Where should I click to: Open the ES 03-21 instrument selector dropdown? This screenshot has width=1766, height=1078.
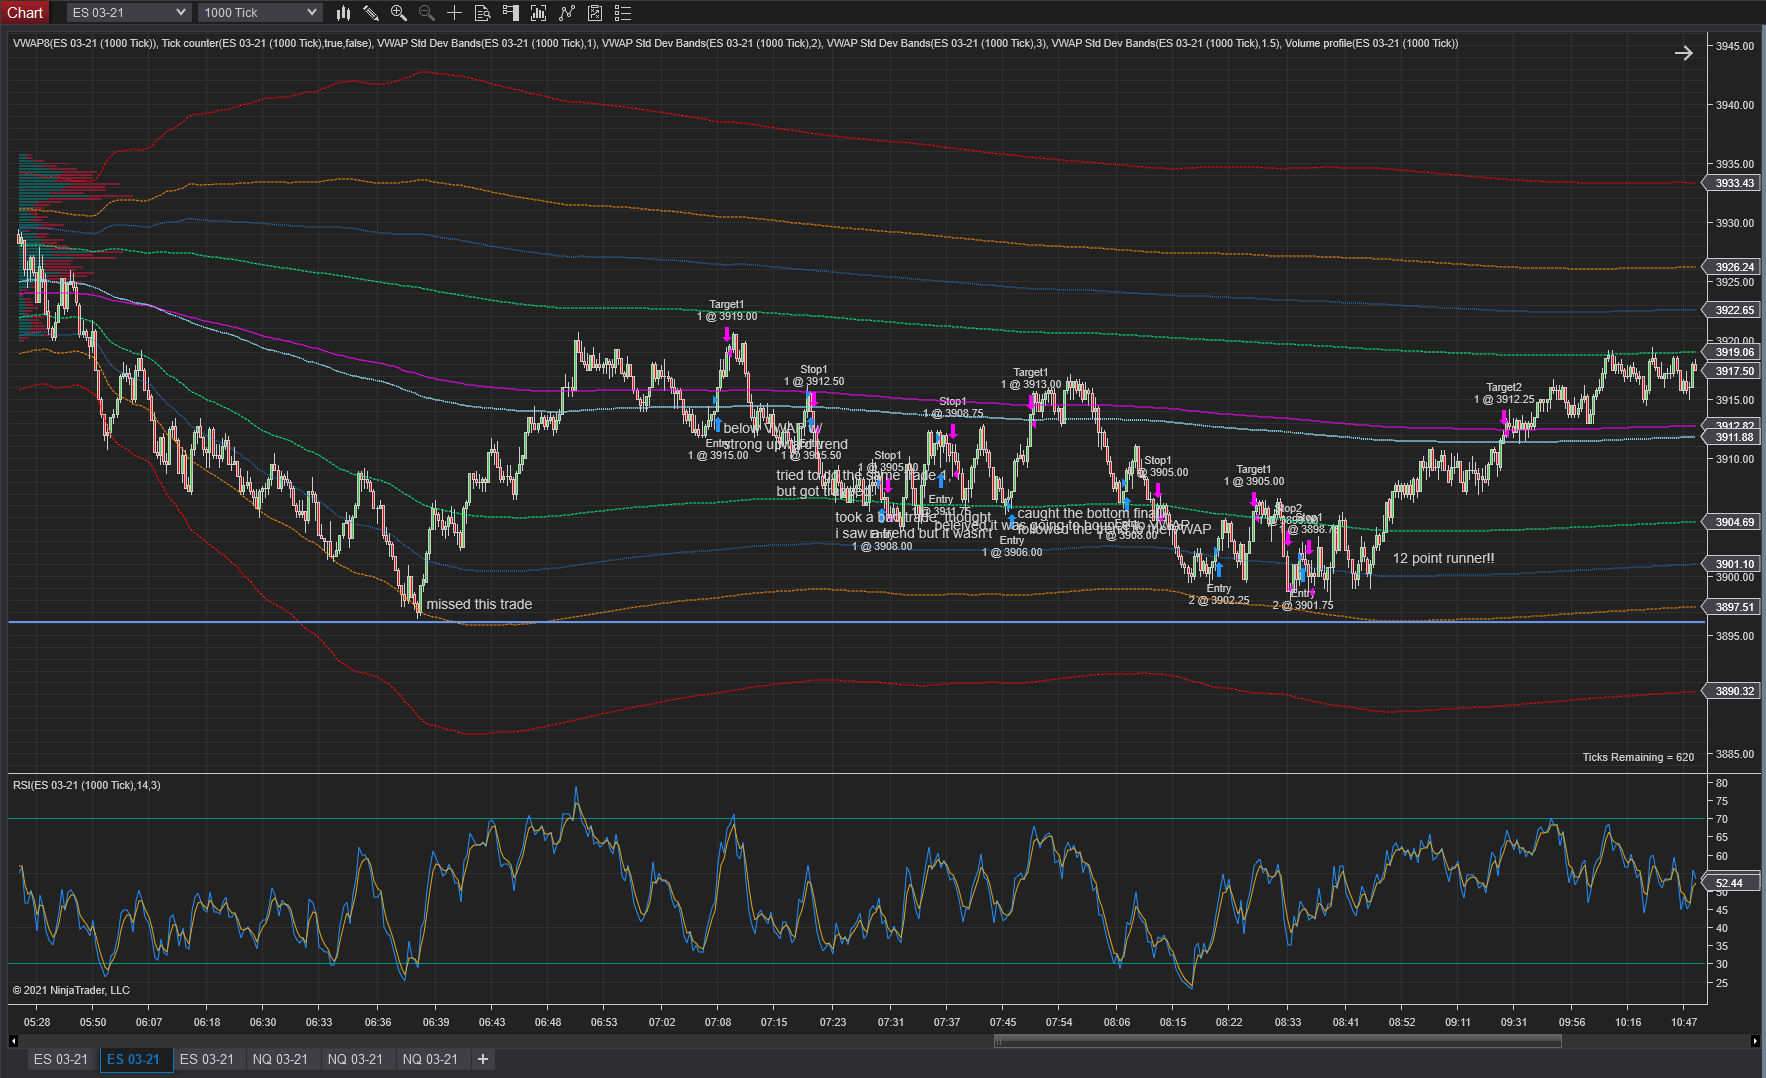coord(129,13)
